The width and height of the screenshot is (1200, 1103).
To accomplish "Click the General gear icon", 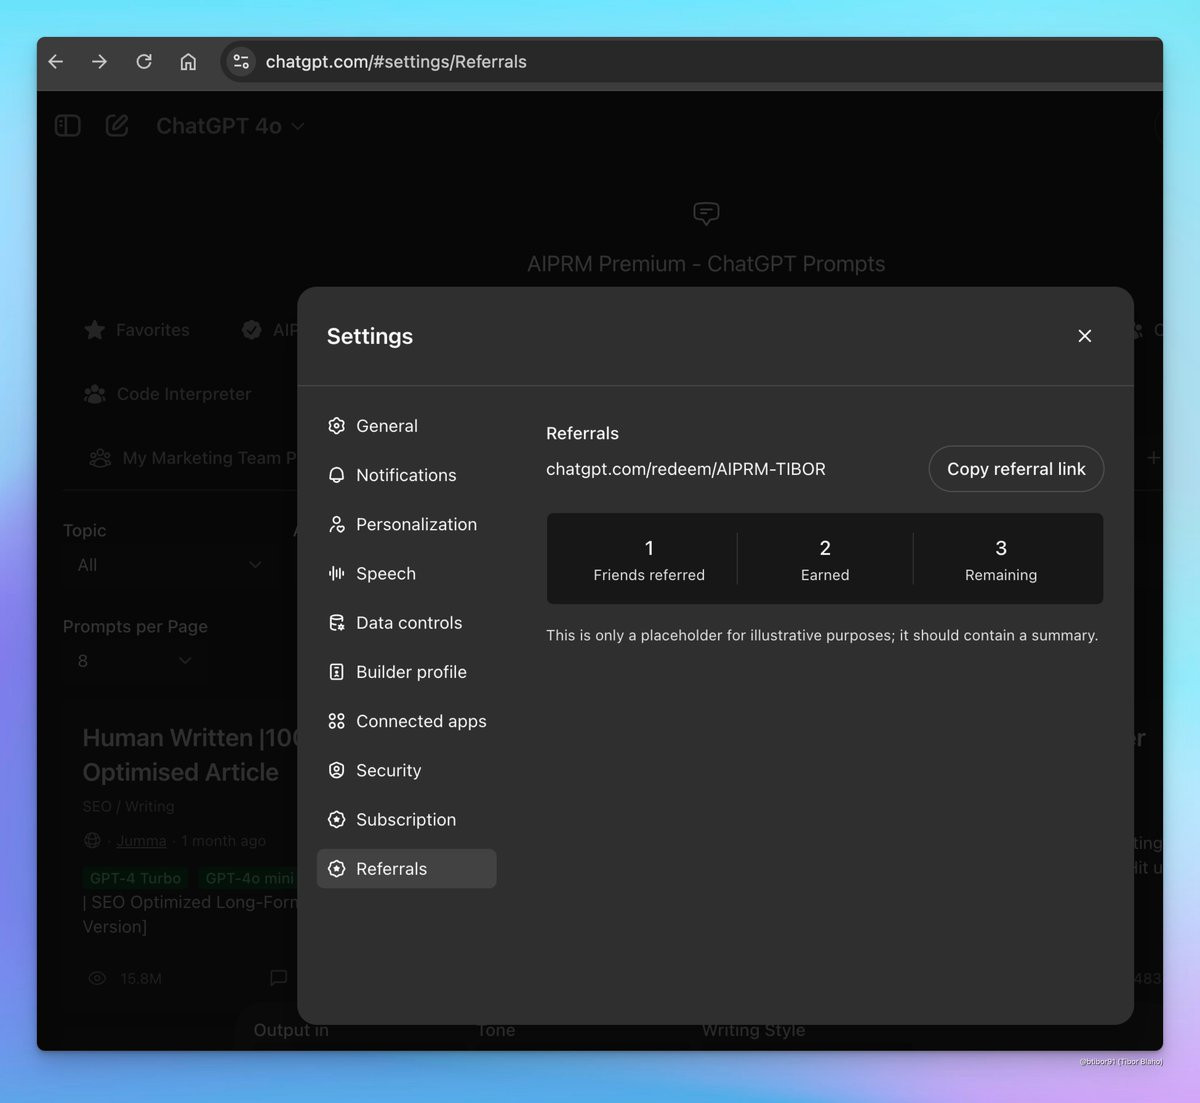I will tap(337, 426).
